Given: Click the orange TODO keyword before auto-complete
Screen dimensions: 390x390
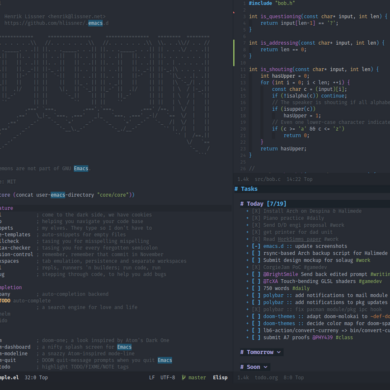Looking at the screenshot, I should point(5,301).
